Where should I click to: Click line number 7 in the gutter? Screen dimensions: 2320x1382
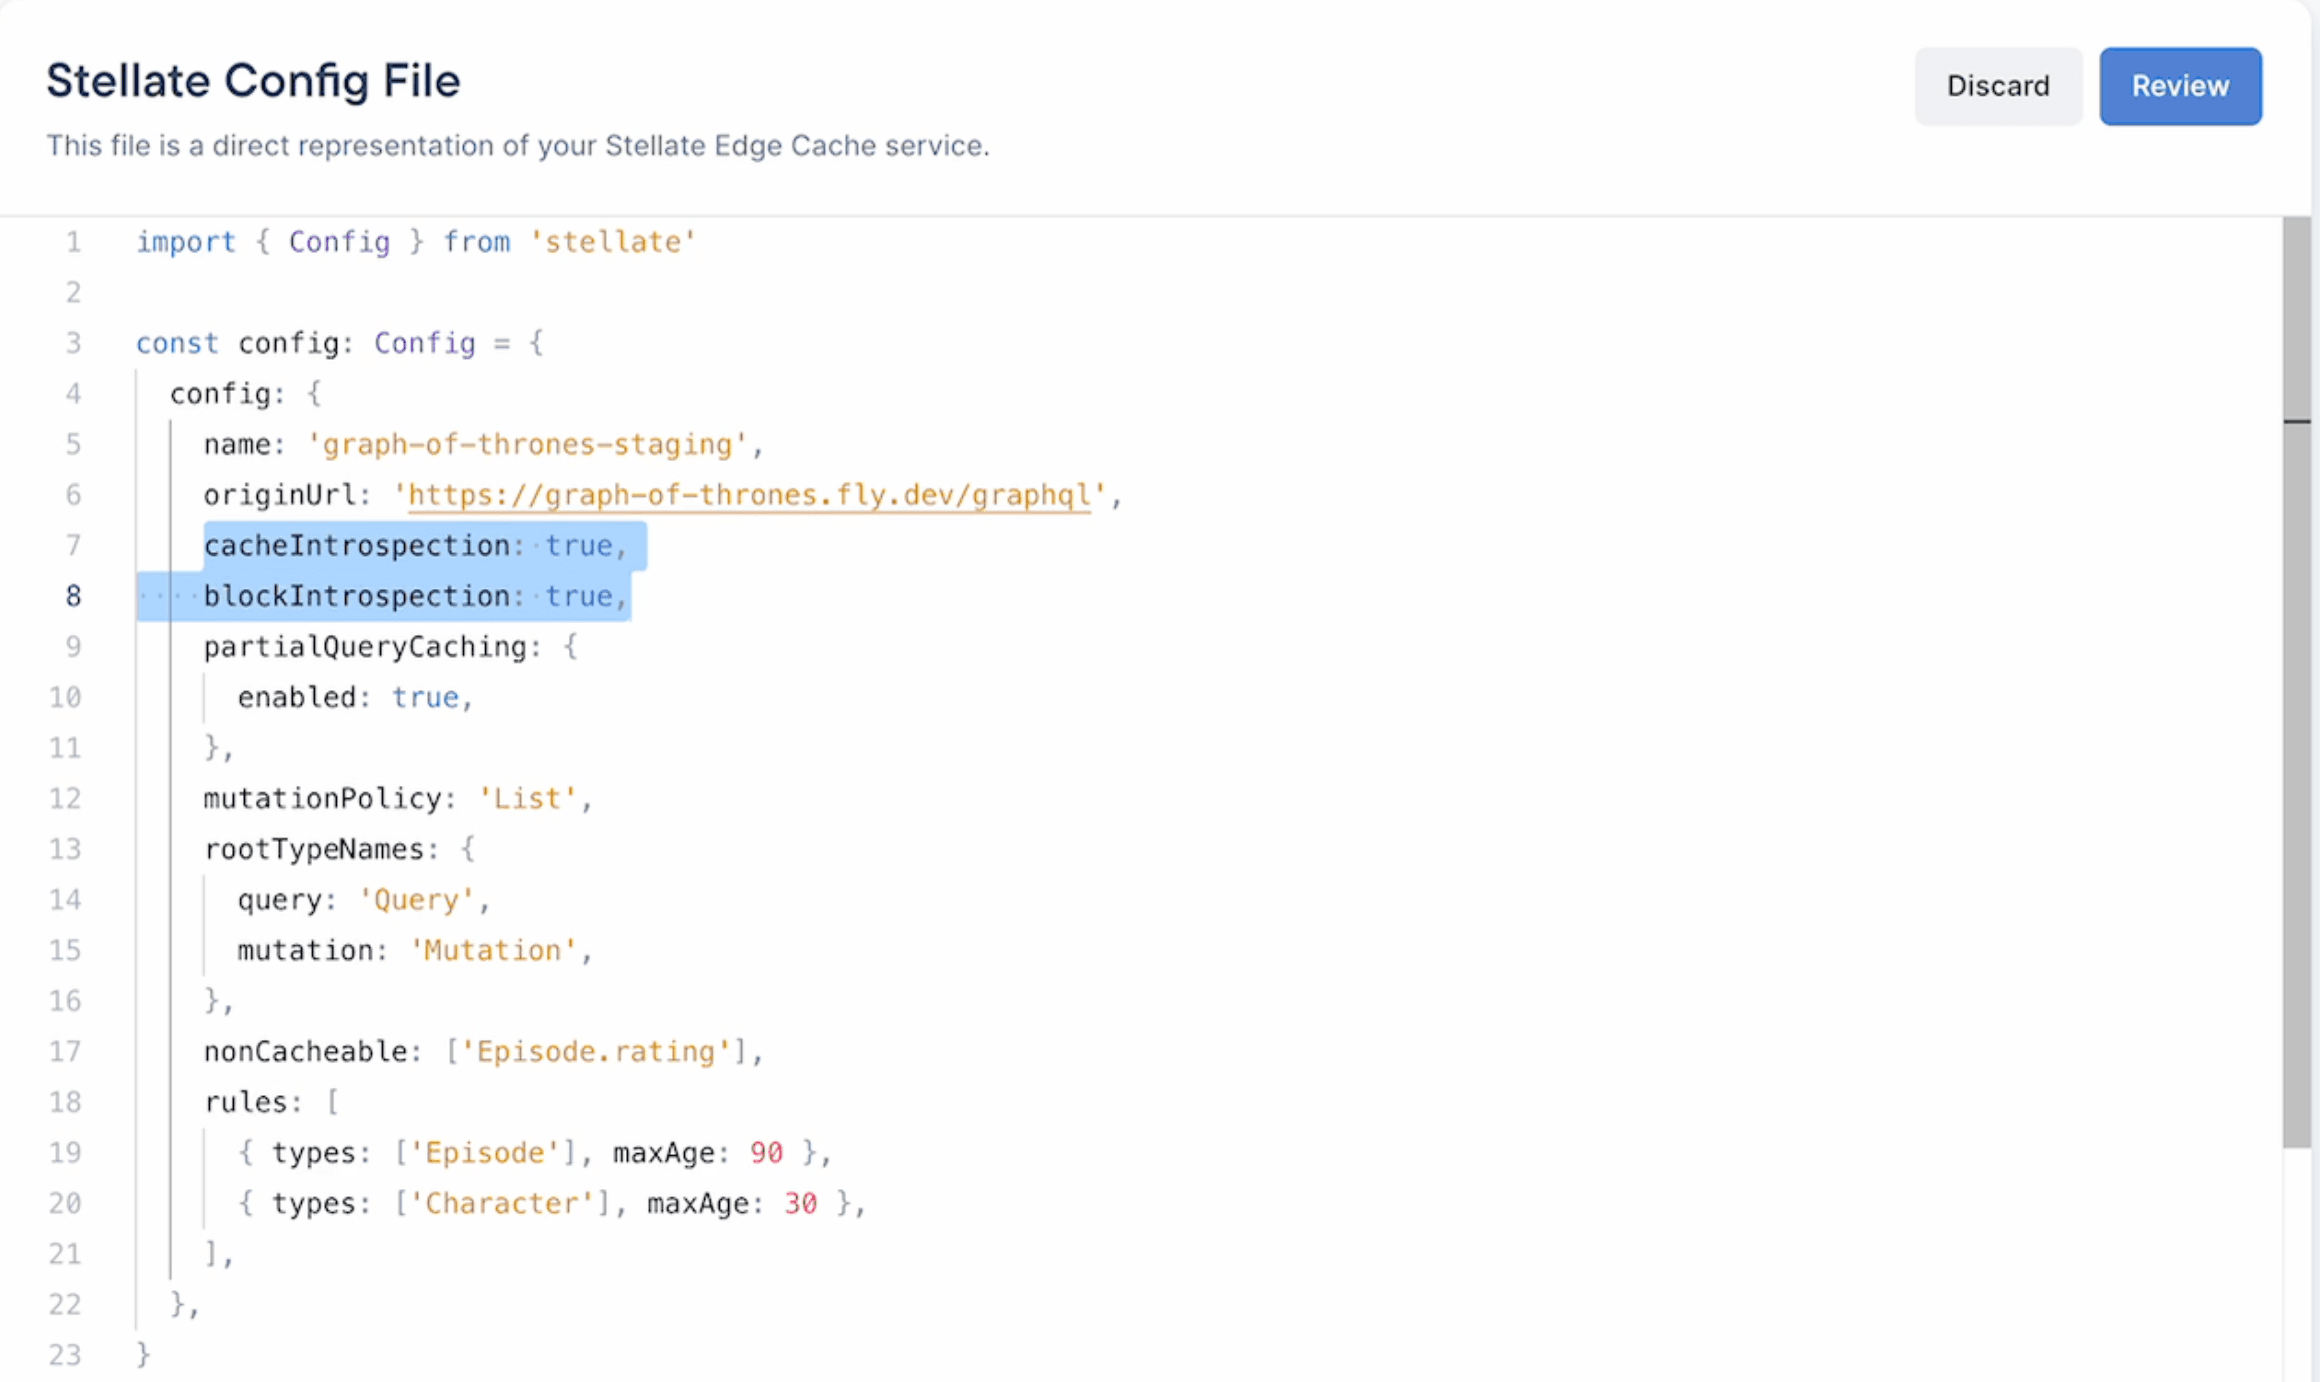[x=72, y=545]
